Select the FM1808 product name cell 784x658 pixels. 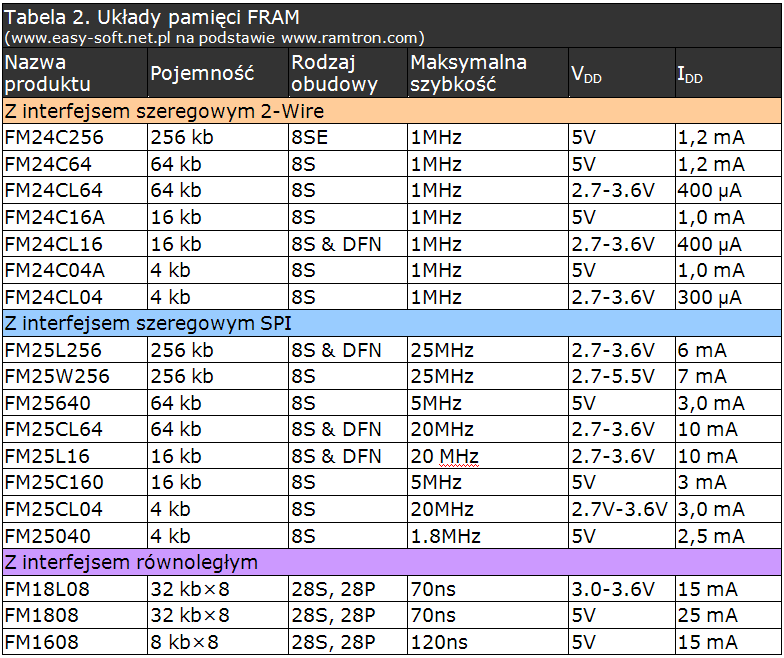pyautogui.click(x=74, y=616)
